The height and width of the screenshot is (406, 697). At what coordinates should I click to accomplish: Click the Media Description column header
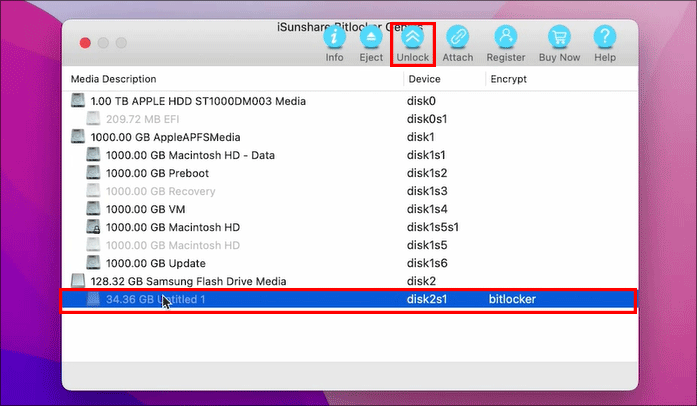(x=113, y=79)
